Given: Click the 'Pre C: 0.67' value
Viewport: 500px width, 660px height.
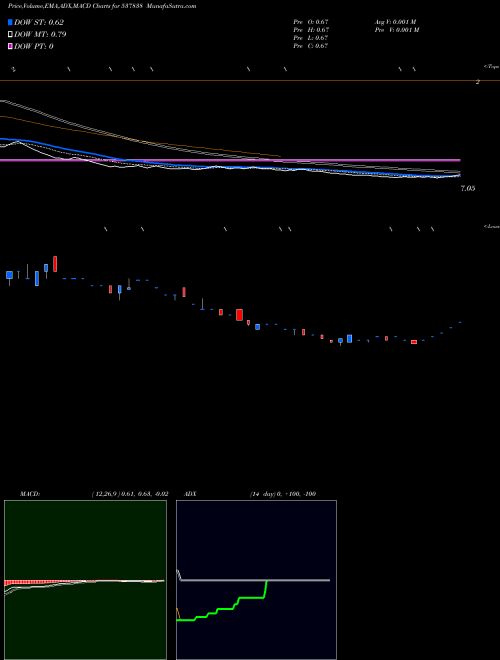Looking at the screenshot, I should (x=311, y=45).
